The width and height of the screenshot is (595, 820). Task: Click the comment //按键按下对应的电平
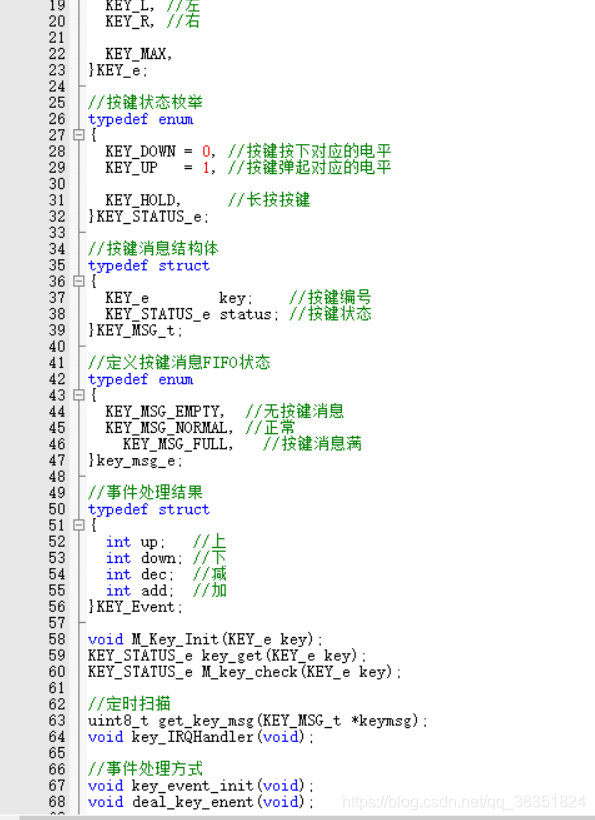(310, 152)
